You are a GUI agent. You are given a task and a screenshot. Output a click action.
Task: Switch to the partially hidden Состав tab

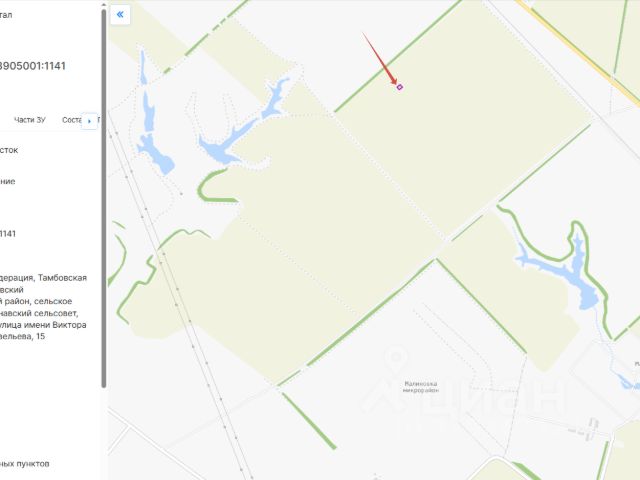point(71,120)
